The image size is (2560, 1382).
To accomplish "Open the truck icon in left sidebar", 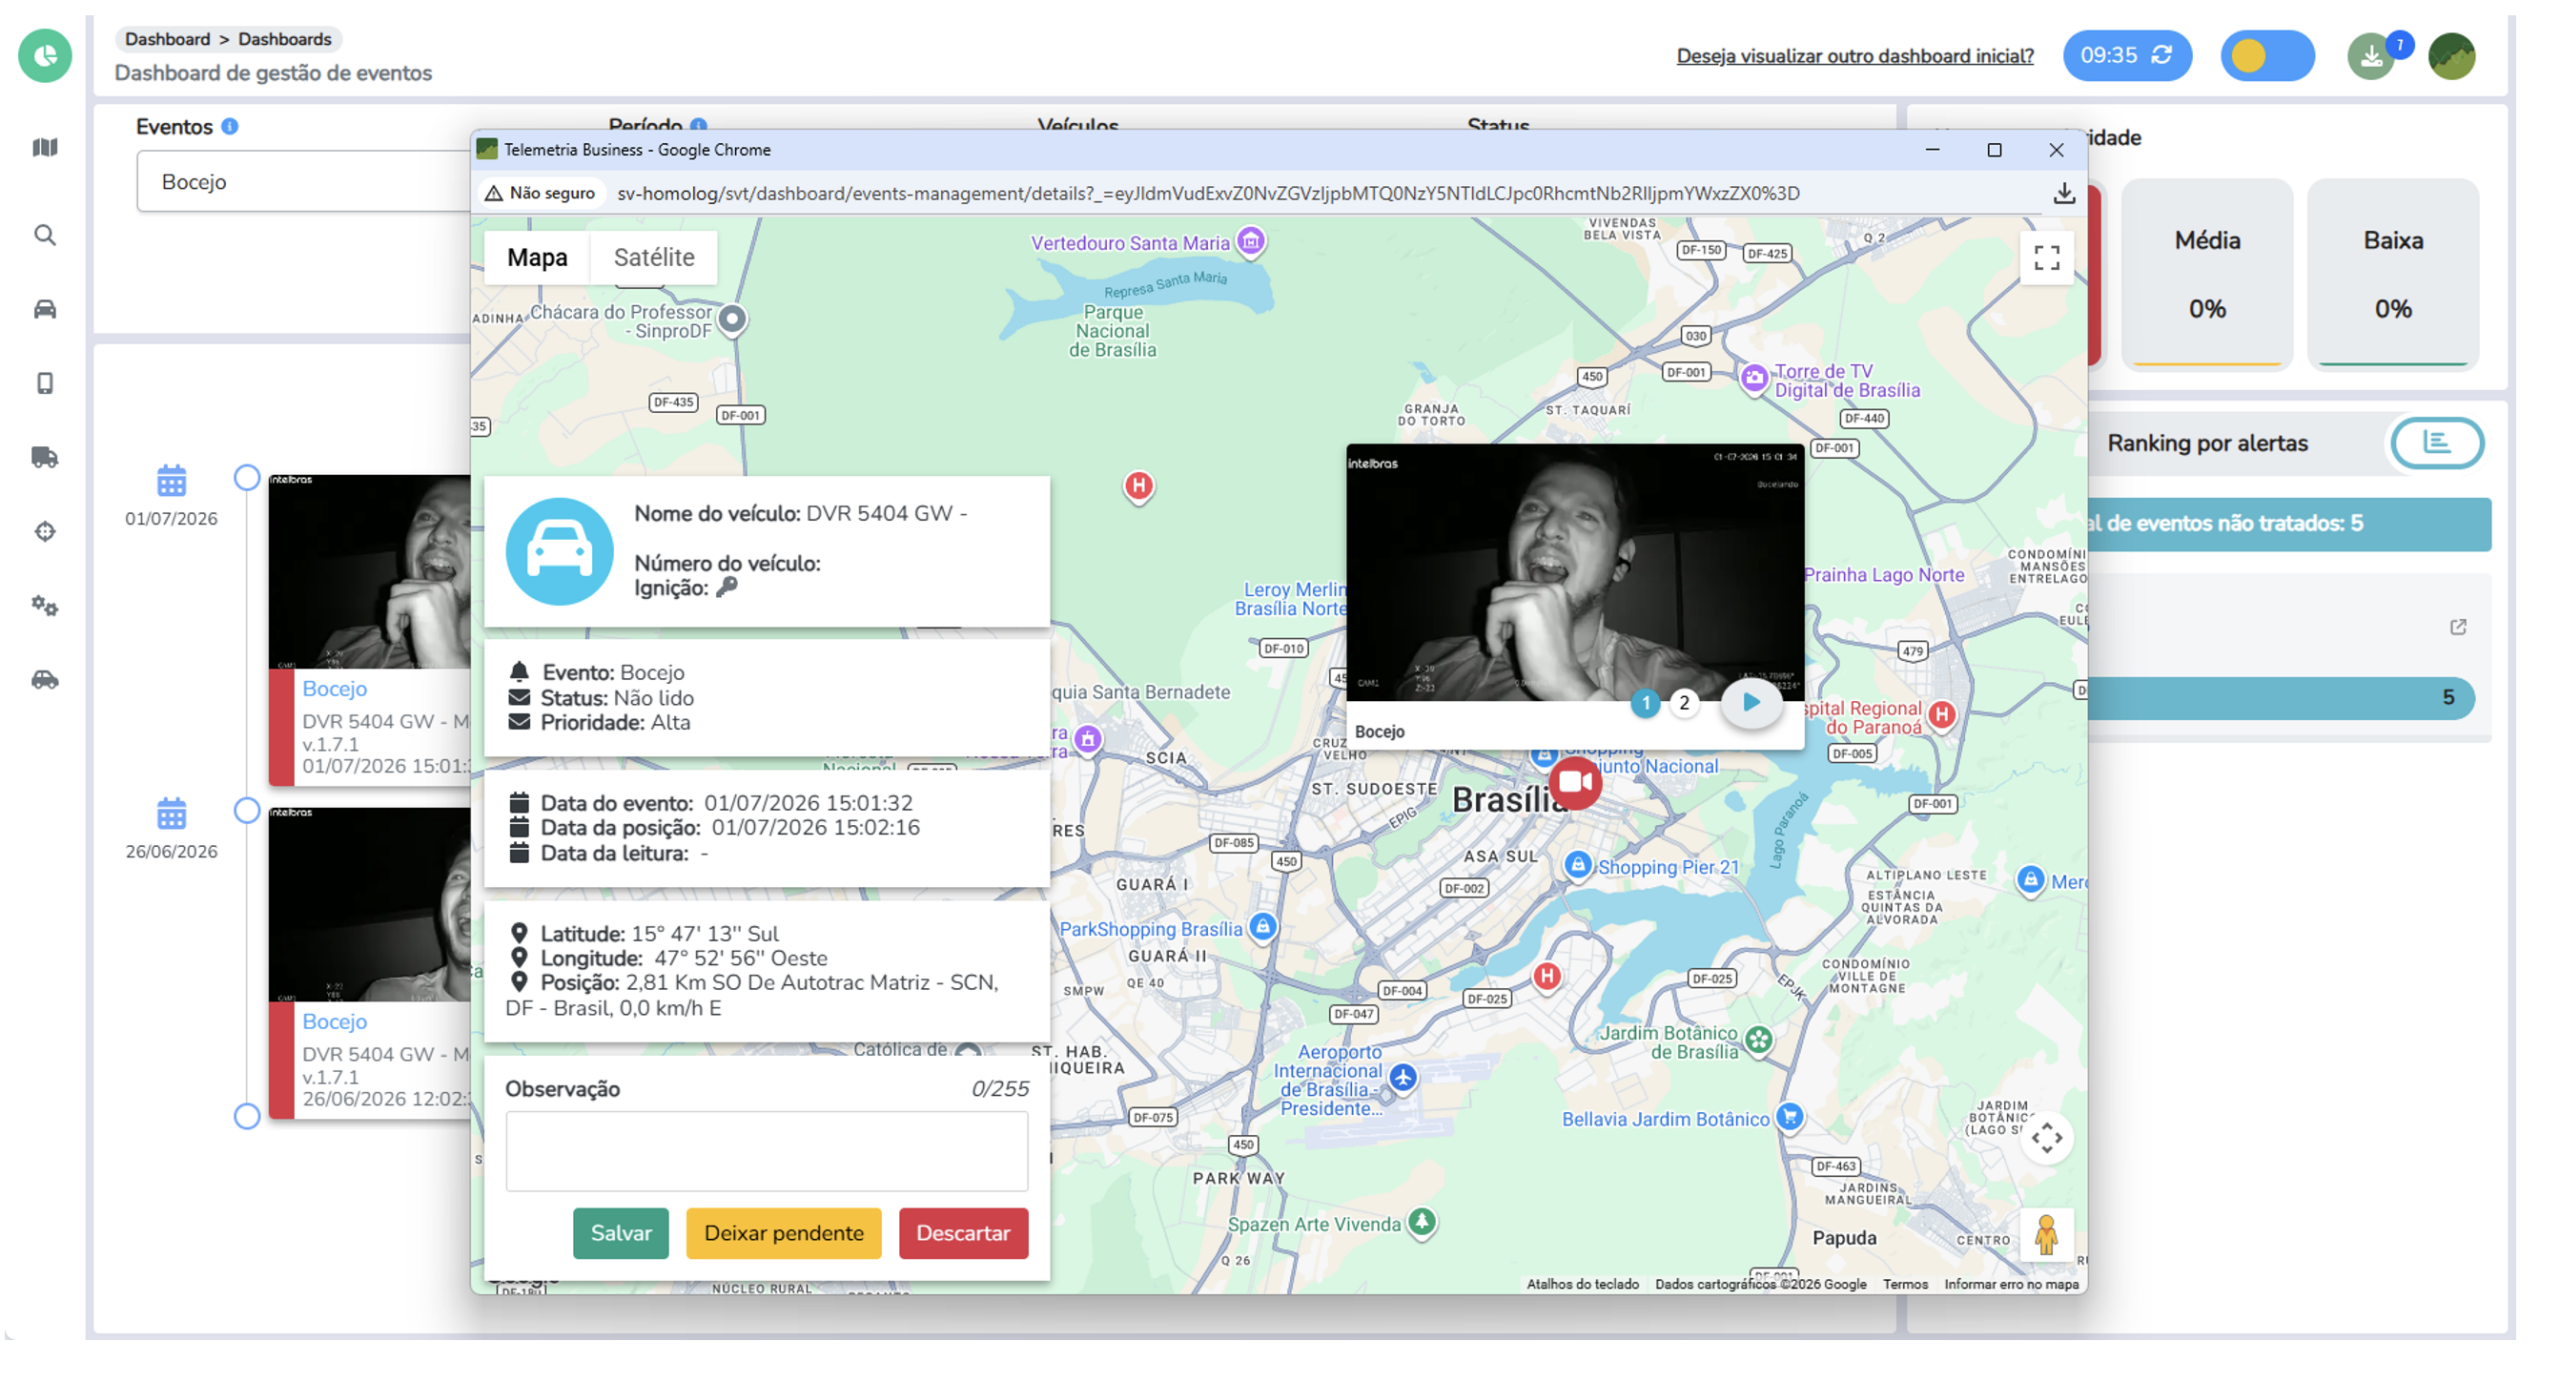I will 45,457.
